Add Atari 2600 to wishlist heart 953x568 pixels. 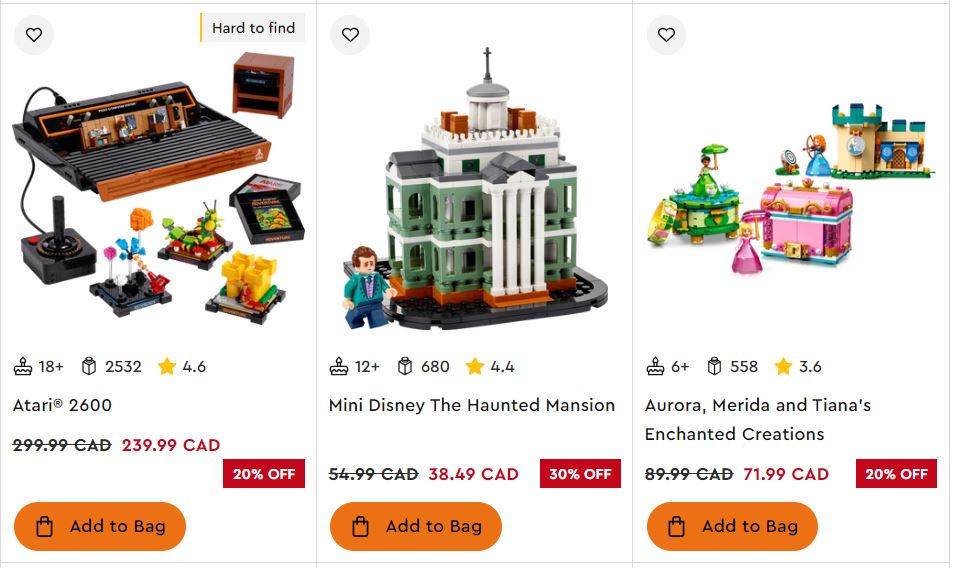[34, 35]
